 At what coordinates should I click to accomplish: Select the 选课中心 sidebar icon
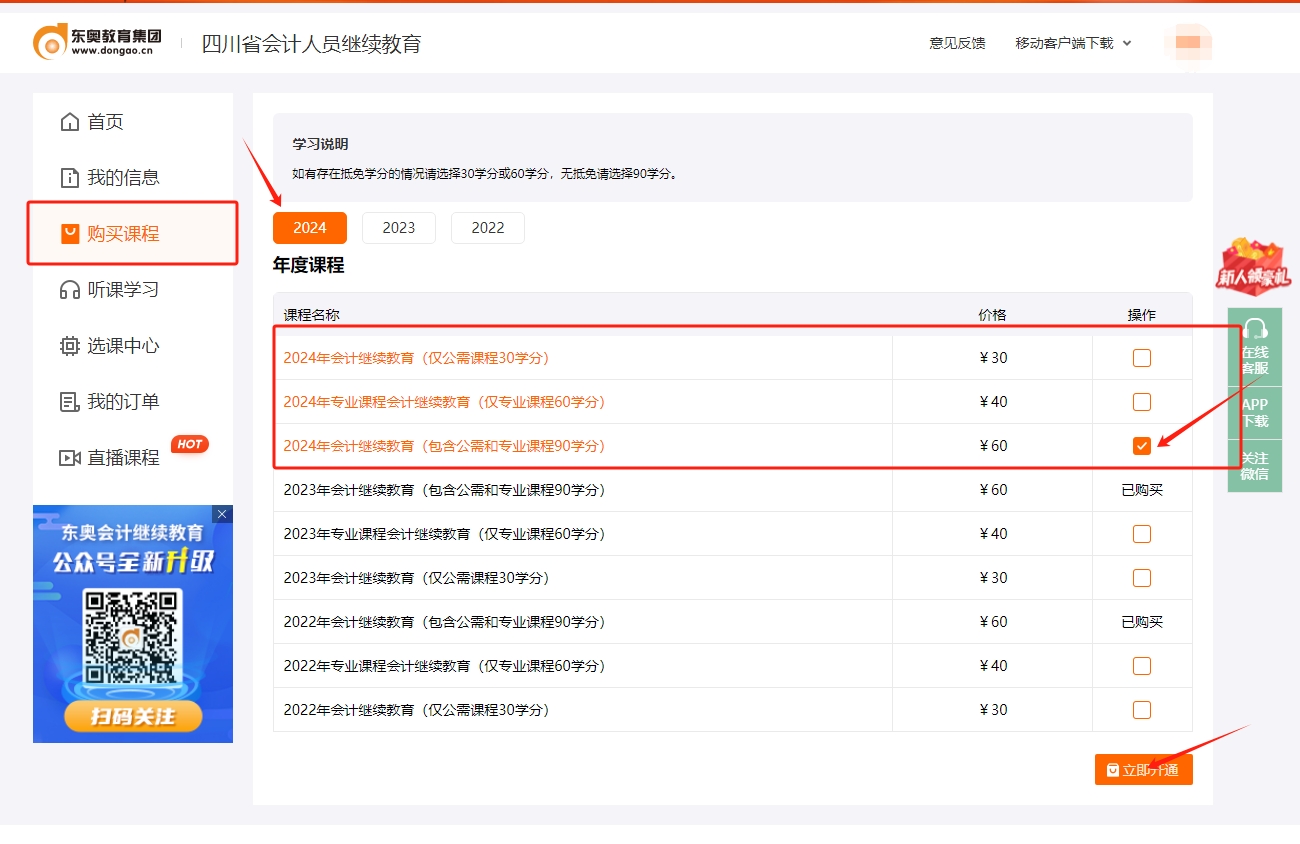[x=68, y=346]
